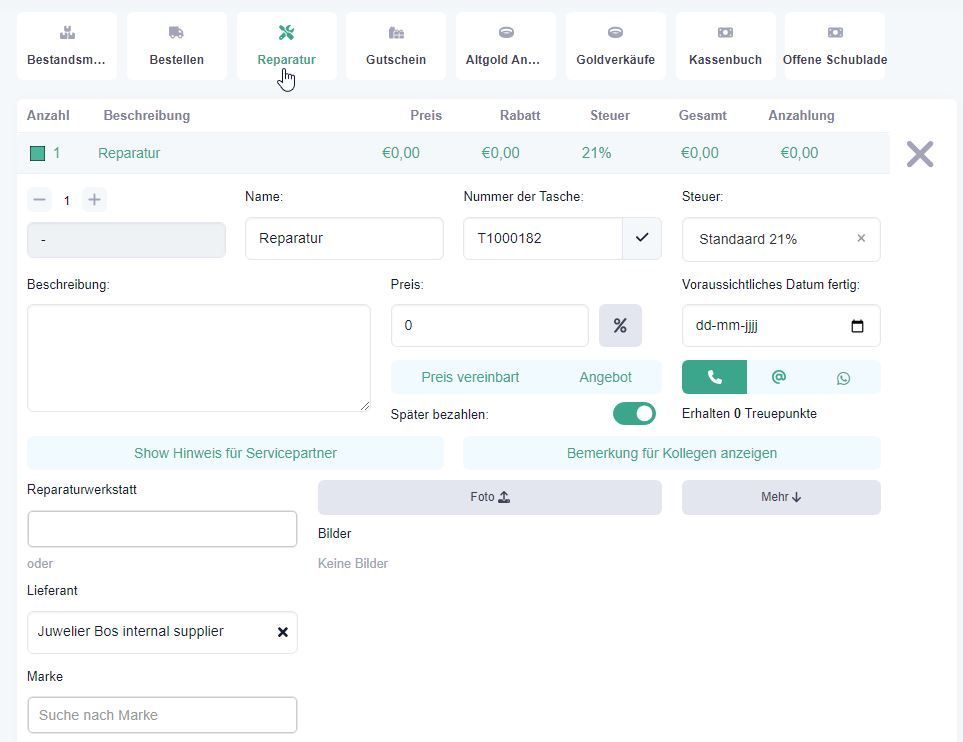
Task: Open the Steuer dropdown
Action: click(781, 239)
